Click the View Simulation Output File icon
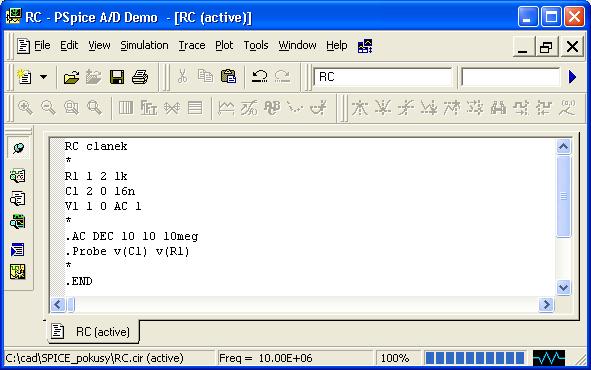This screenshot has height=370, width=591. tap(18, 176)
